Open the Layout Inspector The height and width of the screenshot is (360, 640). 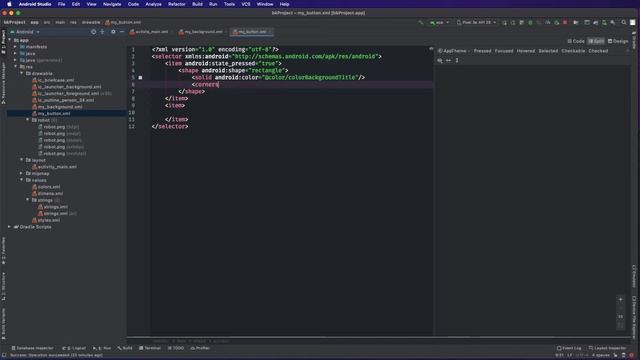pos(607,348)
